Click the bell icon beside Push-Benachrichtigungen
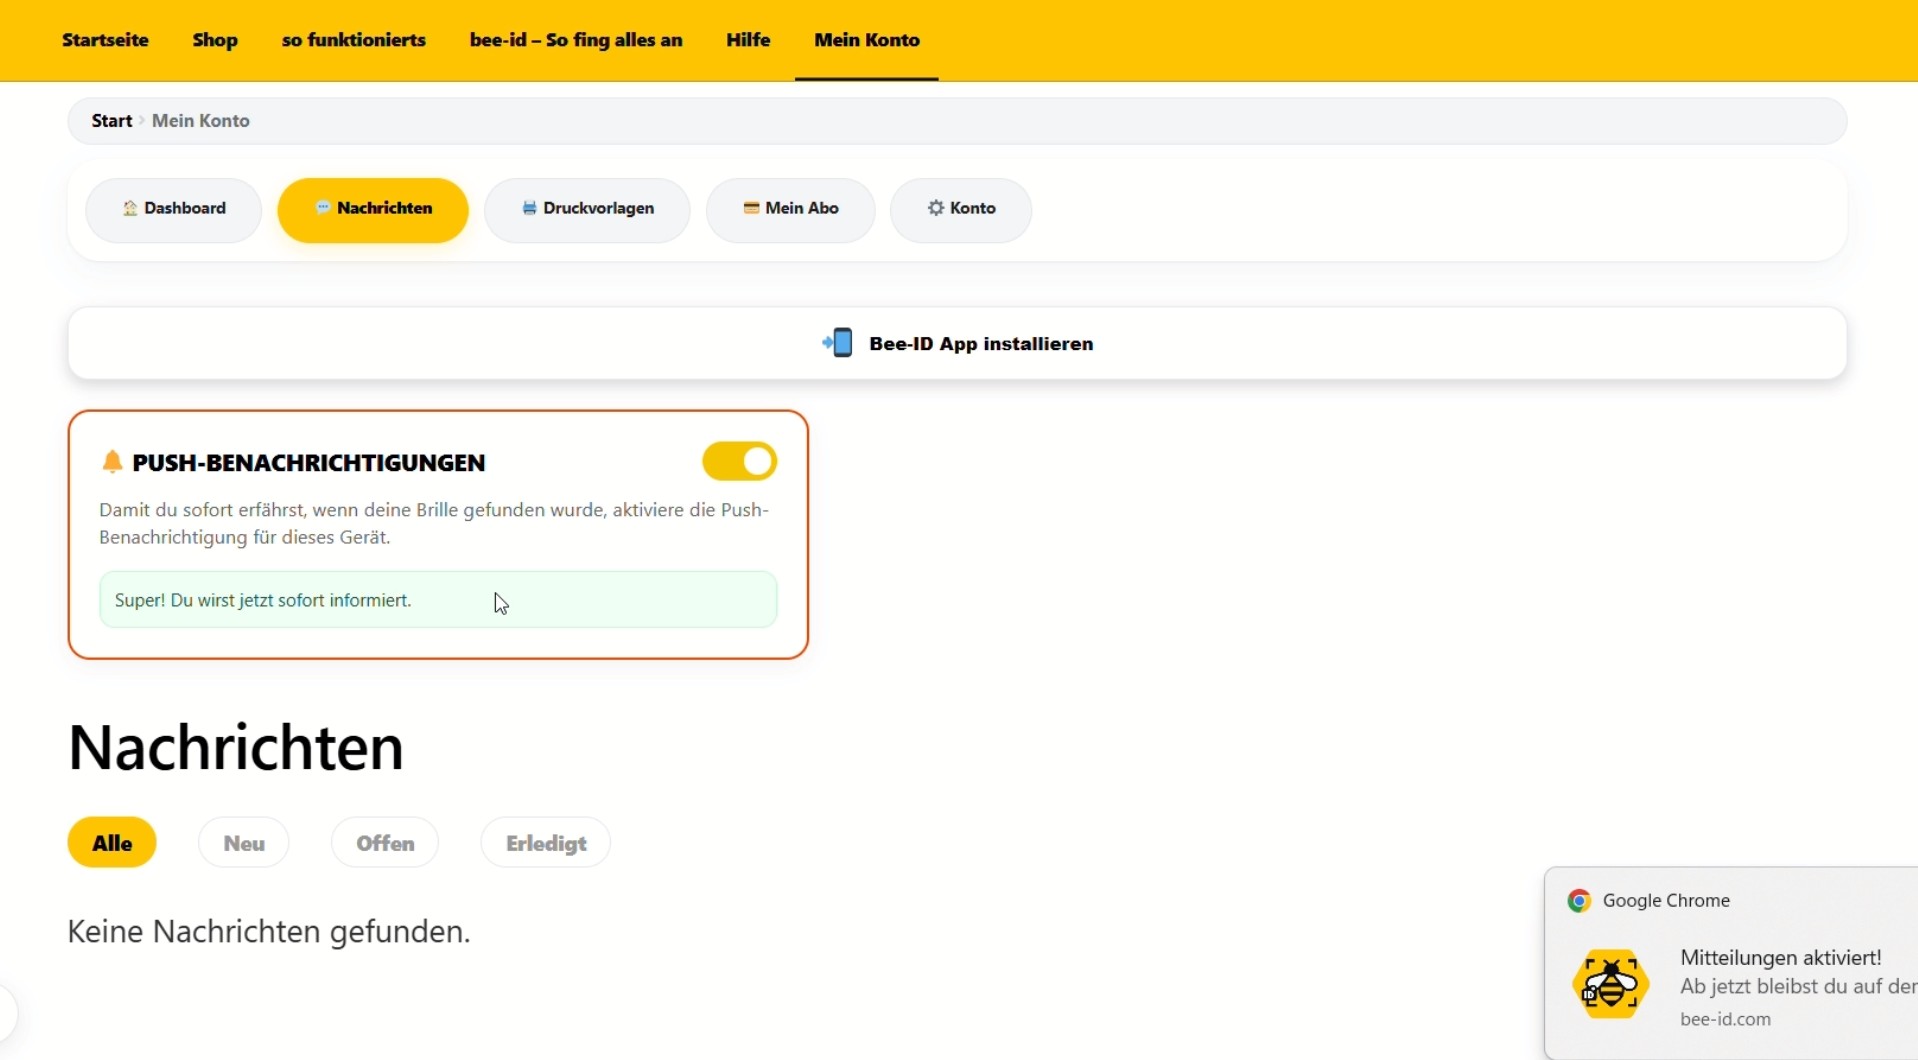This screenshot has height=1060, width=1918. click(x=112, y=462)
